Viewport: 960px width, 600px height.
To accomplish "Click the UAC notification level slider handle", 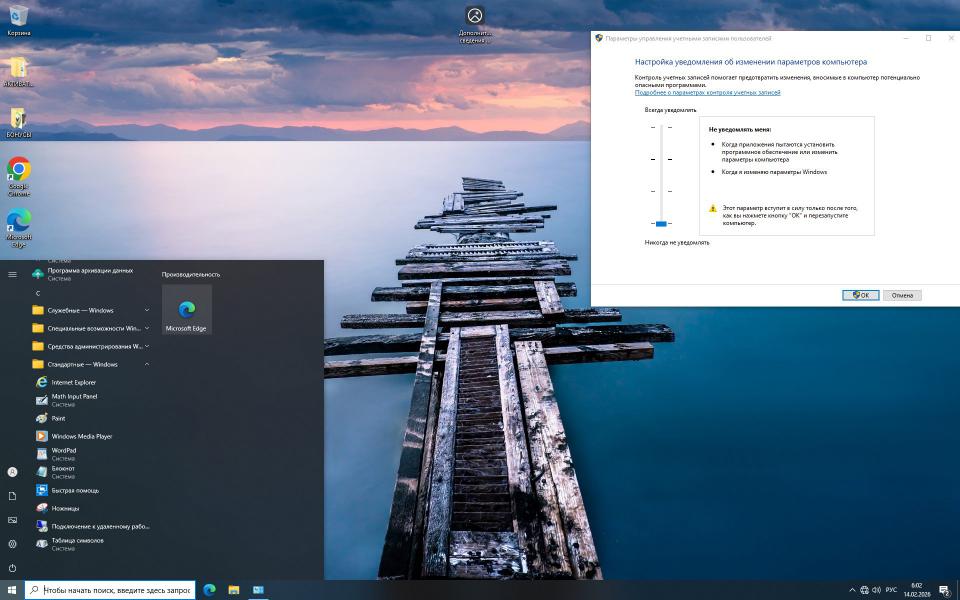I will pyautogui.click(x=661, y=223).
